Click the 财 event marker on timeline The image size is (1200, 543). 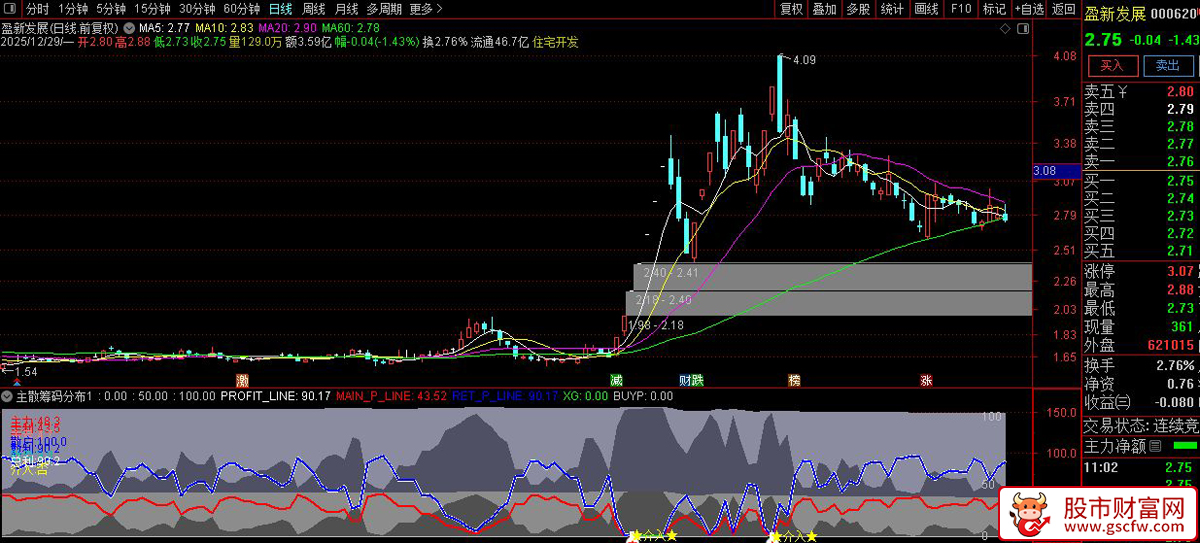point(685,381)
